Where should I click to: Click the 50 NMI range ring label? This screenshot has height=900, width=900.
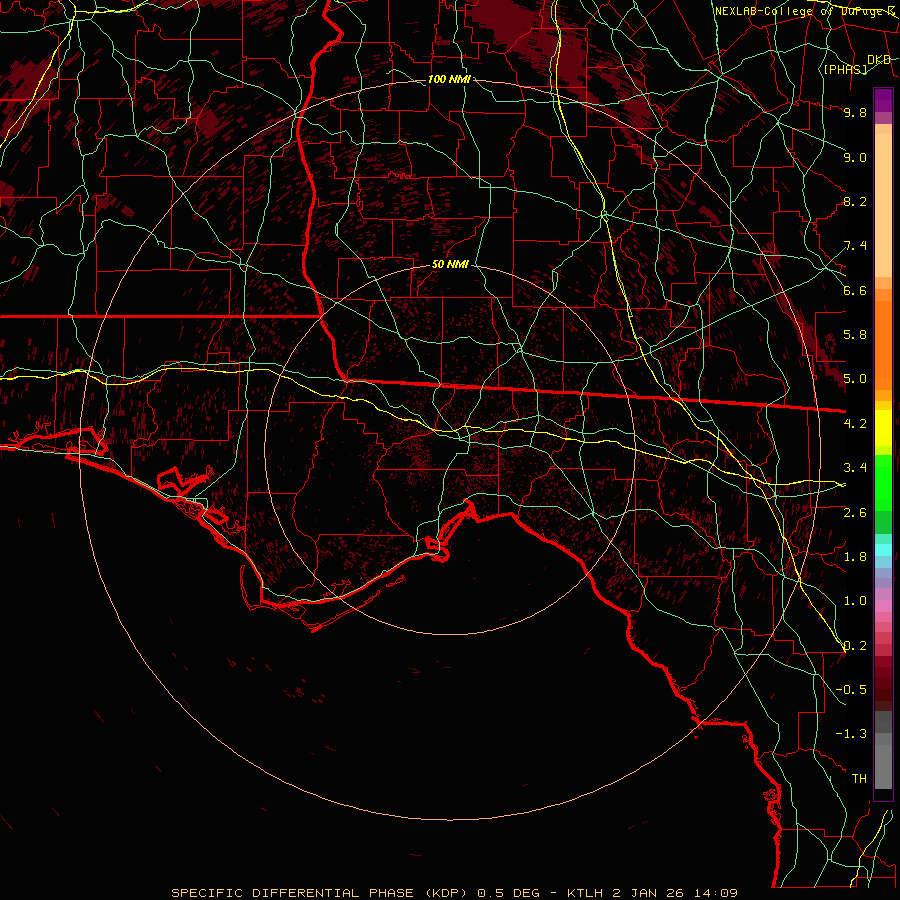[450, 265]
